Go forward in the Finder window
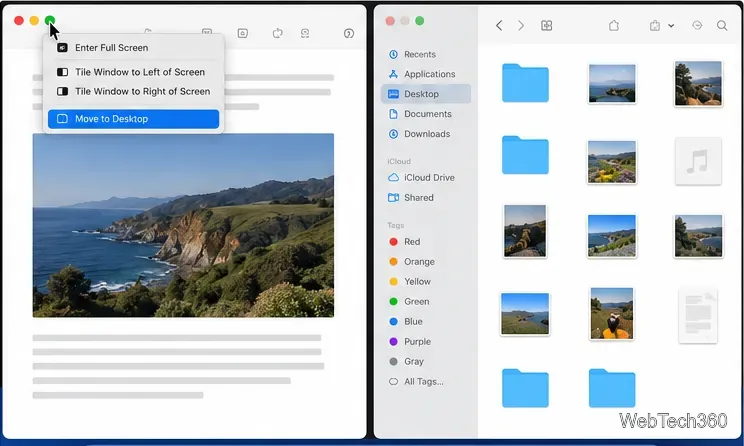This screenshot has width=744, height=446. tap(521, 25)
